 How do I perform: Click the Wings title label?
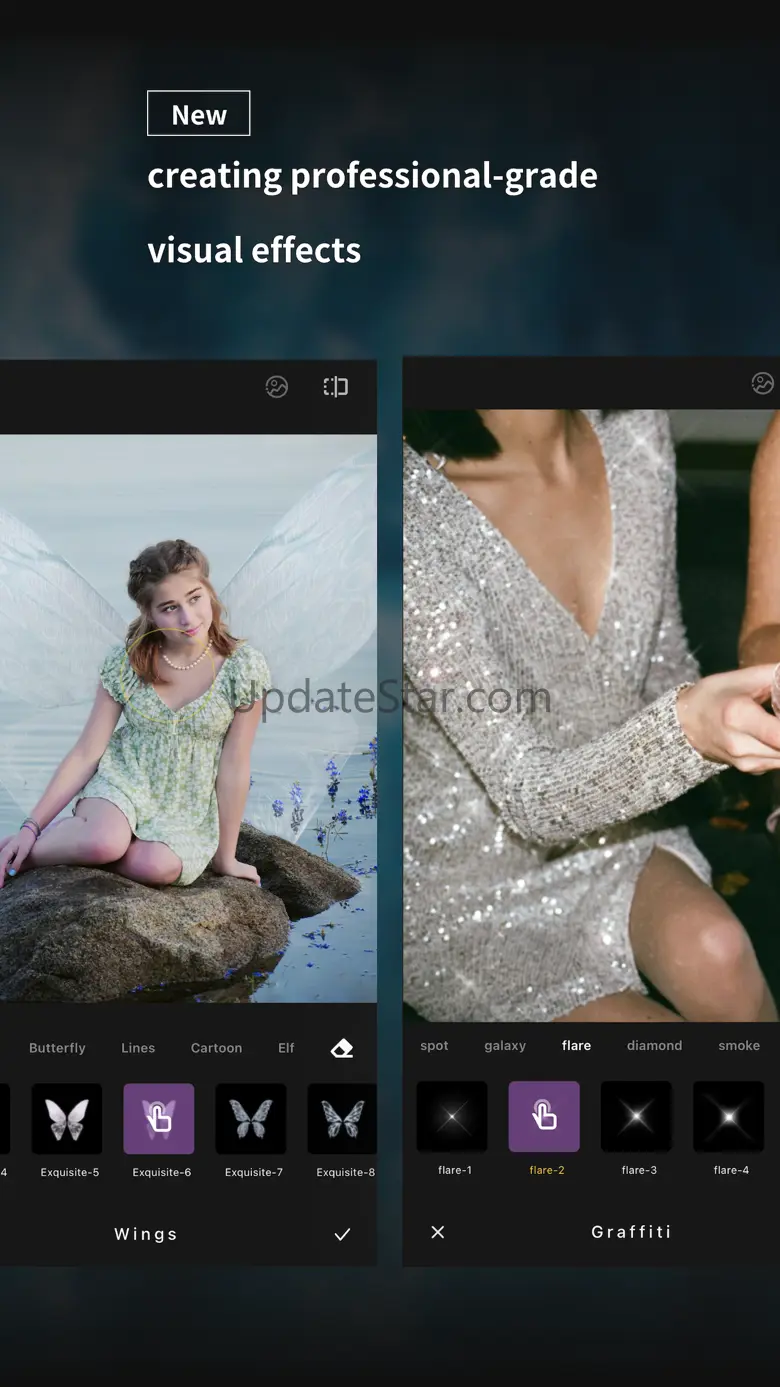[146, 1234]
